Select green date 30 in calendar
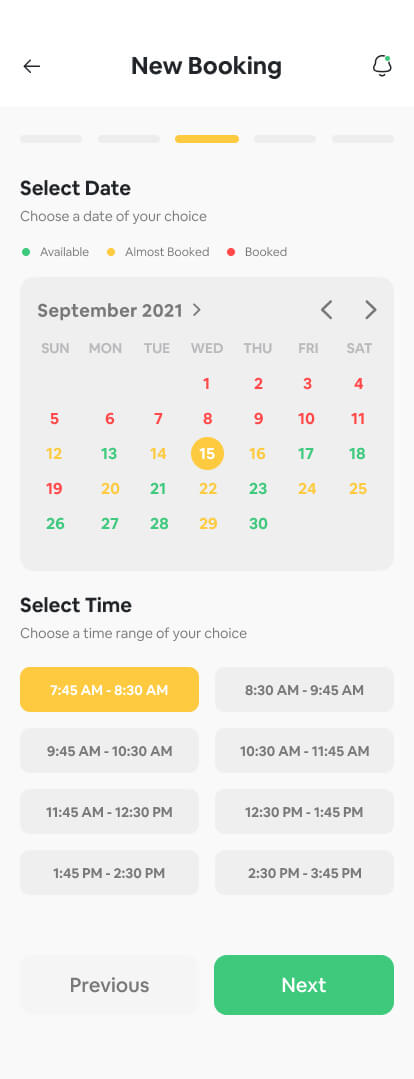The image size is (414, 1079). tap(258, 524)
